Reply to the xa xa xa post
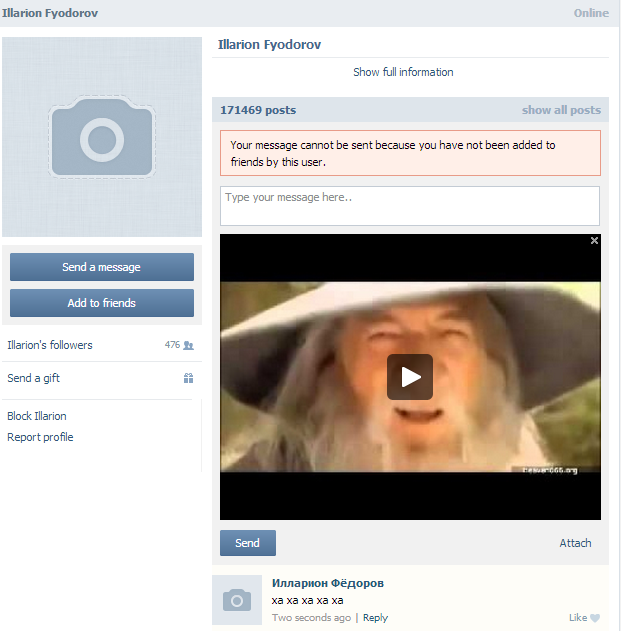This screenshot has width=634, height=631. [x=375, y=618]
